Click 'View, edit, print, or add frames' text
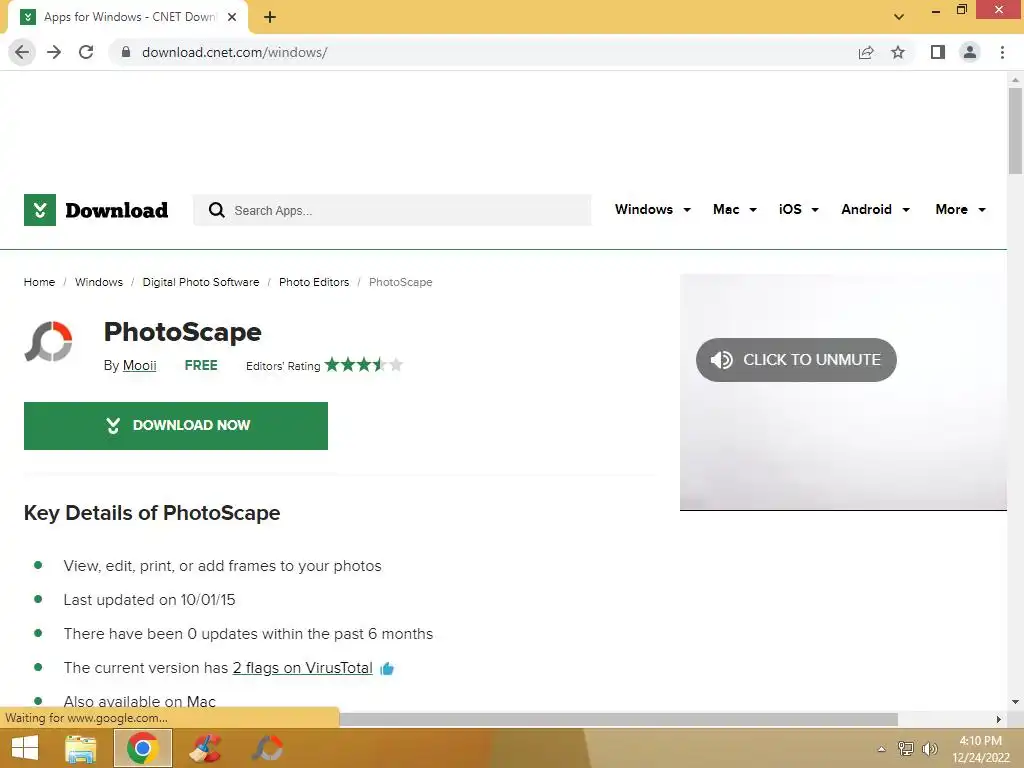This screenshot has width=1024, height=768. tap(223, 566)
